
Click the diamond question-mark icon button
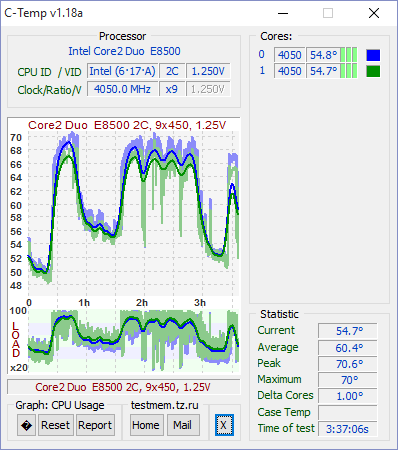26,425
